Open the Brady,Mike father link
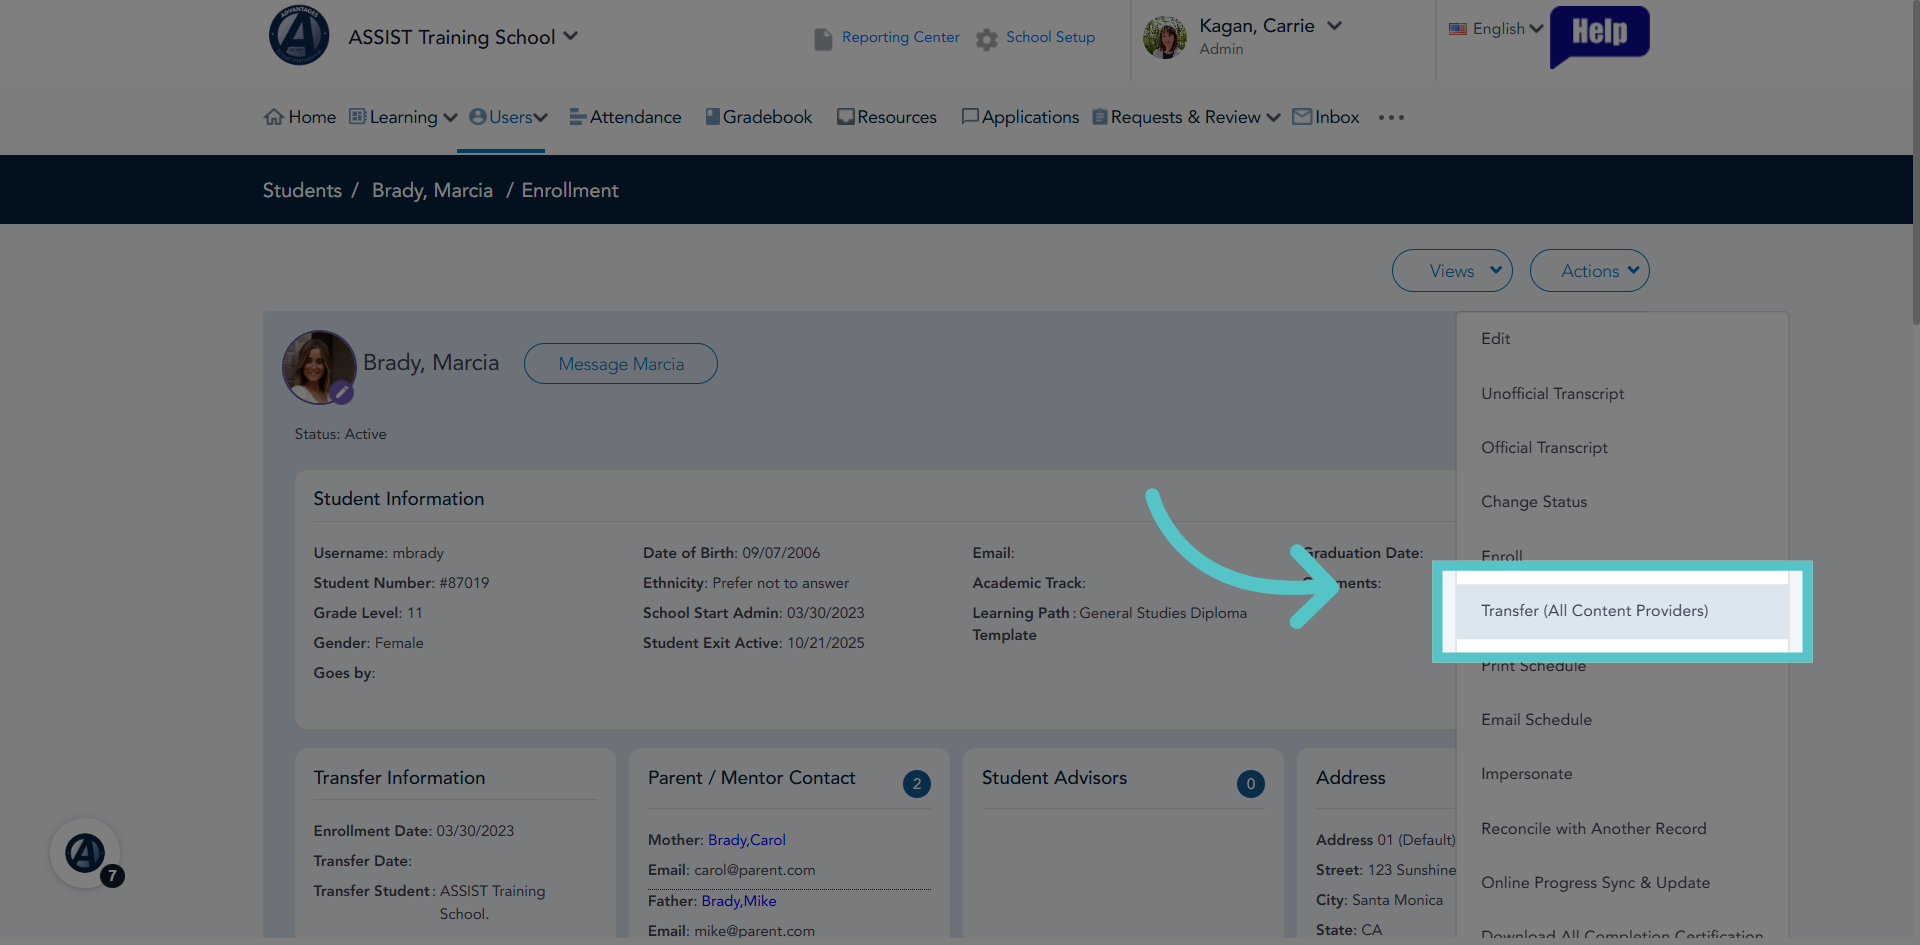This screenshot has height=945, width=1920. [x=739, y=901]
